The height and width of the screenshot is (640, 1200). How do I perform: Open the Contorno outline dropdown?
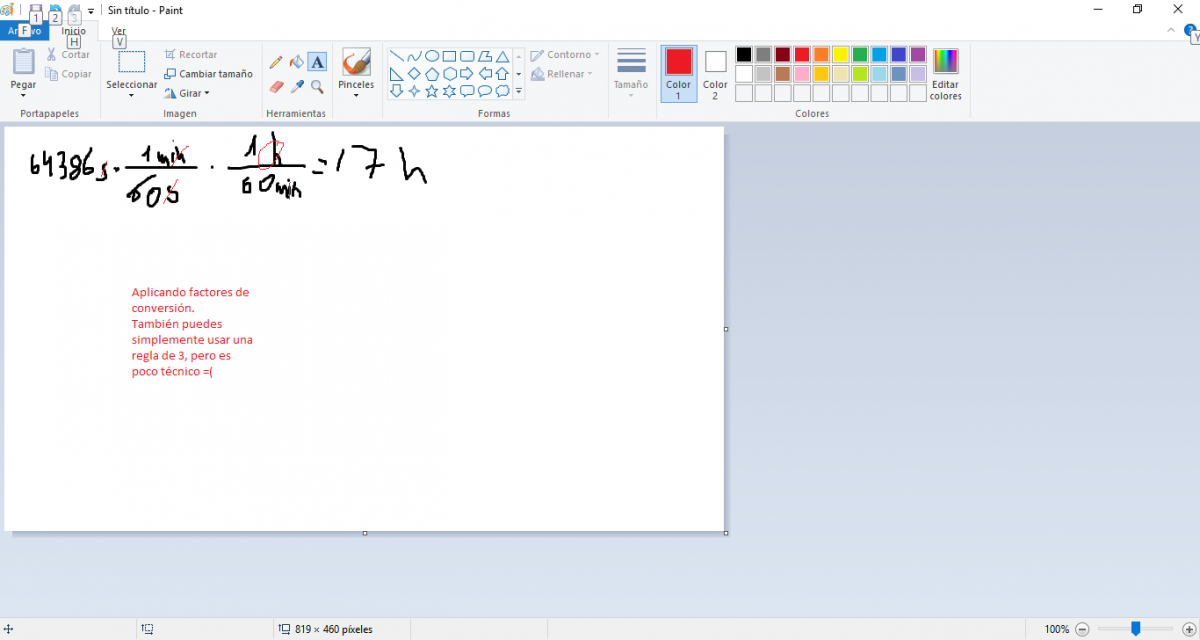[566, 55]
